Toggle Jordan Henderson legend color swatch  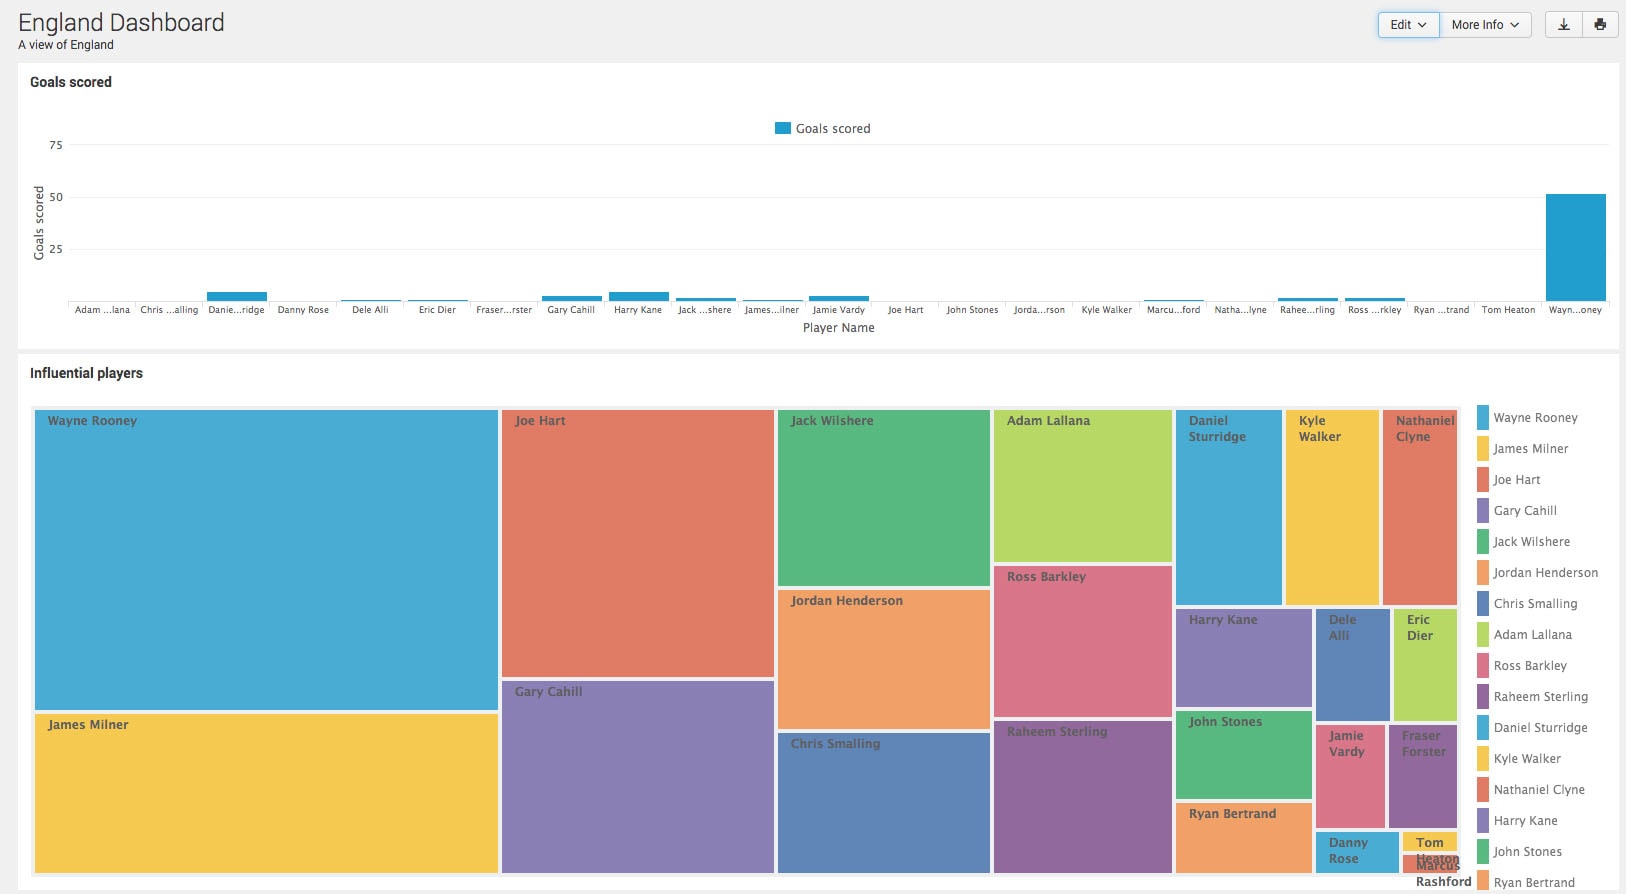coord(1483,572)
